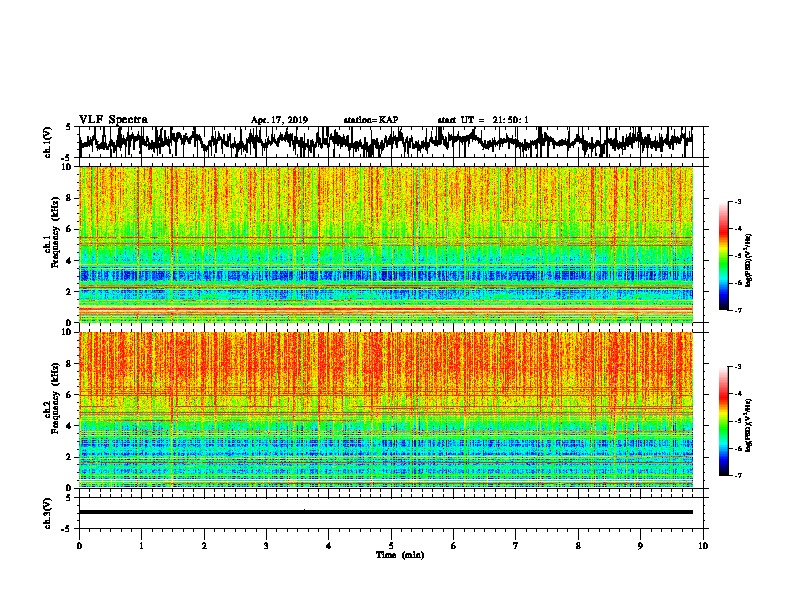Click the "station=KAP" header label
This screenshot has width=792, height=612.
(x=371, y=120)
